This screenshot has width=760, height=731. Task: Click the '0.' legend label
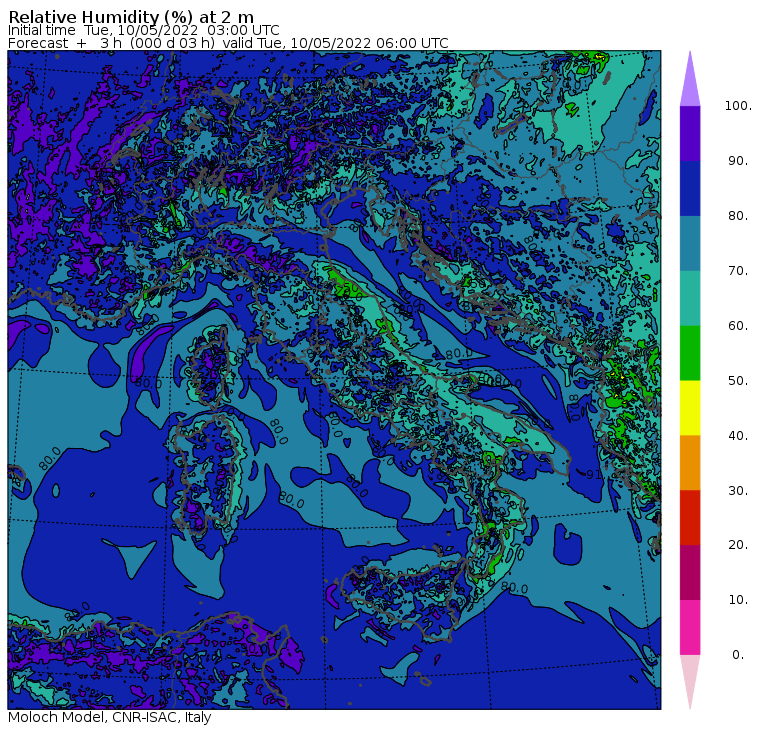(x=738, y=655)
